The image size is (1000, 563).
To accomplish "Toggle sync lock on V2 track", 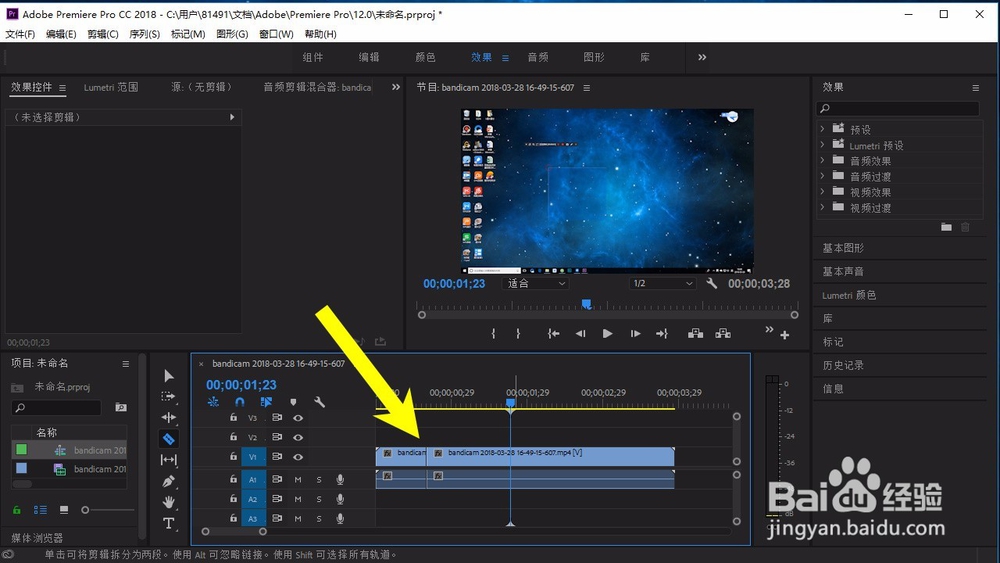I will pyautogui.click(x=277, y=437).
